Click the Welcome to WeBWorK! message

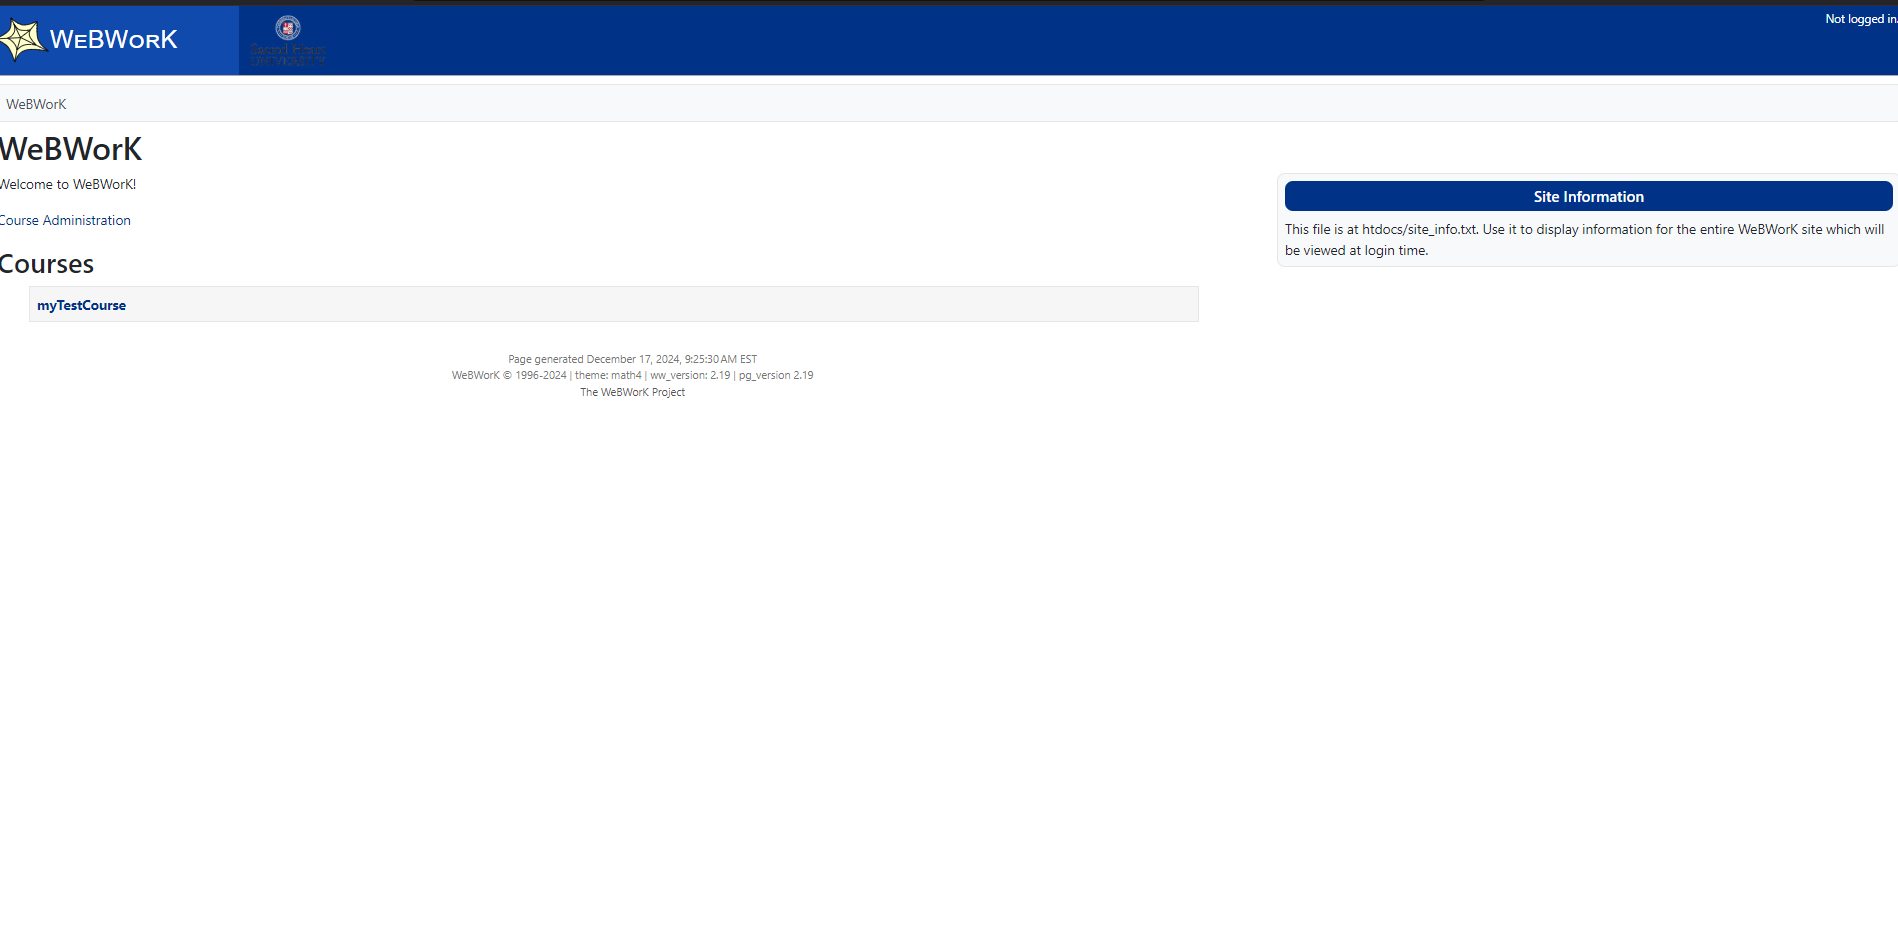tap(68, 184)
